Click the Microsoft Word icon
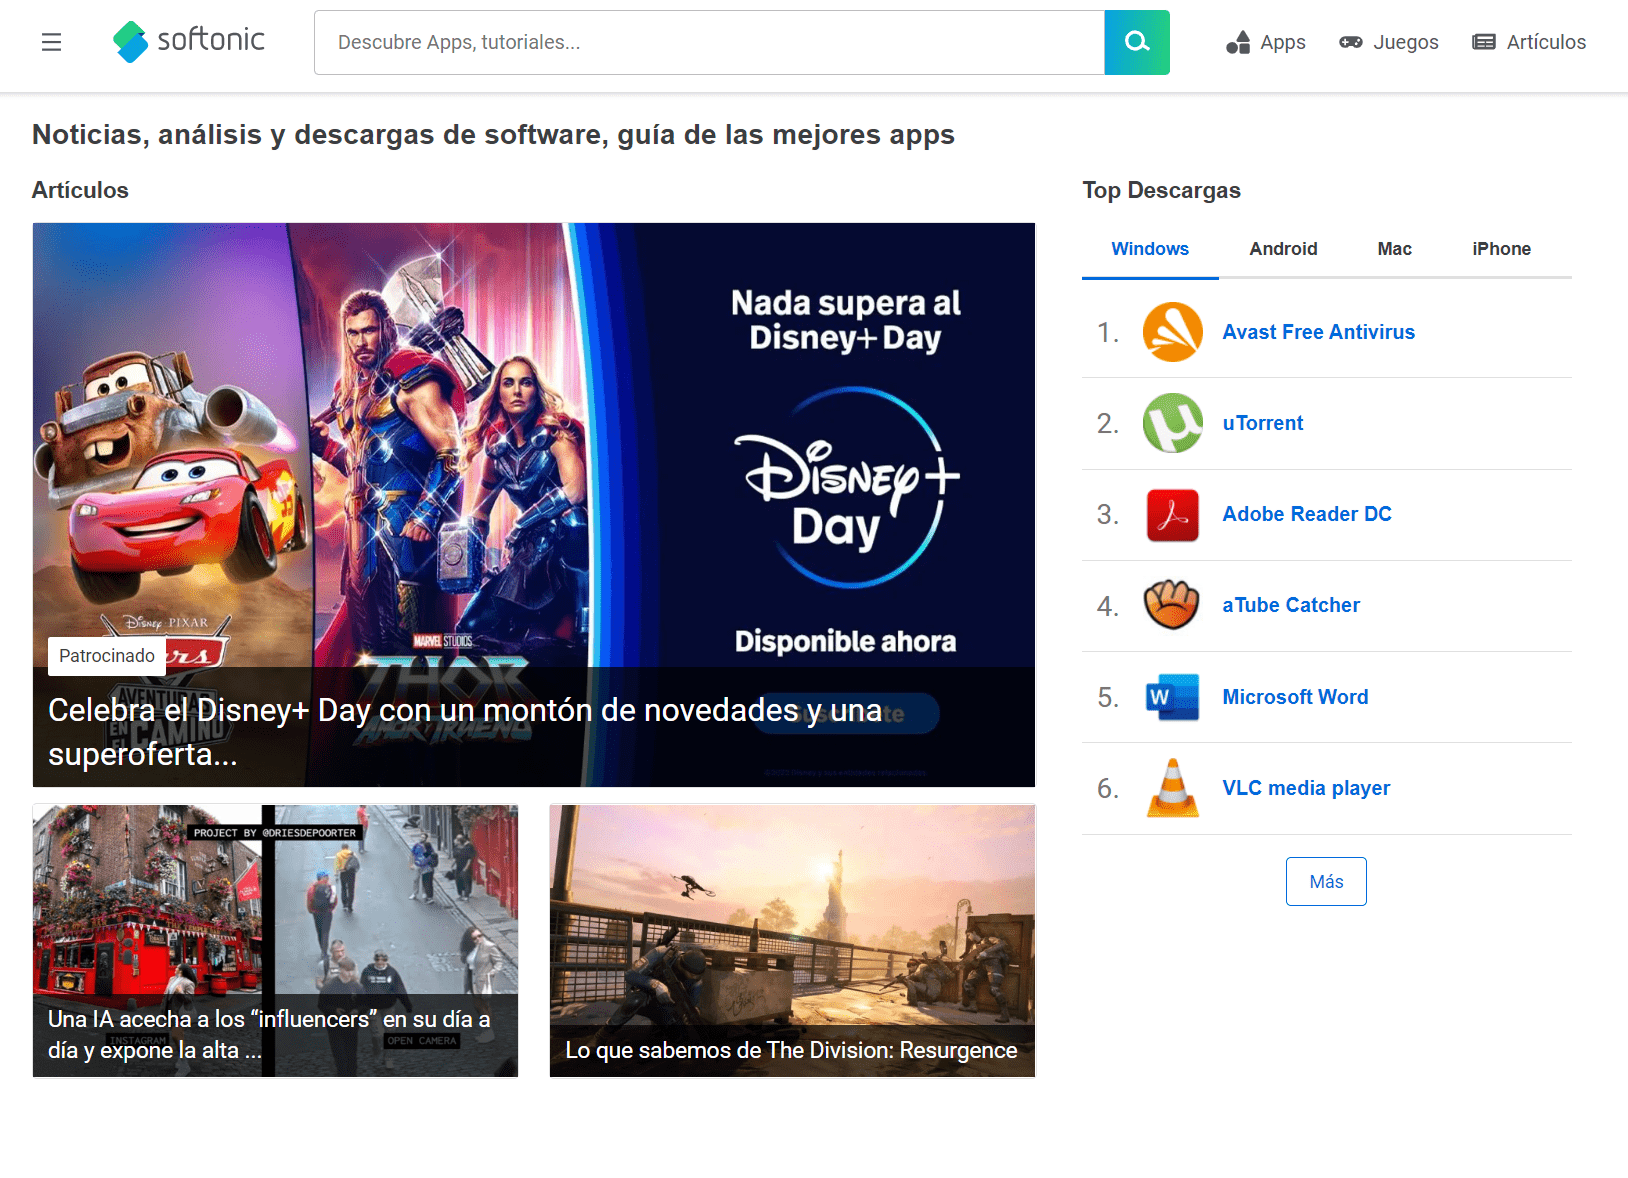Image resolution: width=1628 pixels, height=1178 pixels. [x=1172, y=697]
